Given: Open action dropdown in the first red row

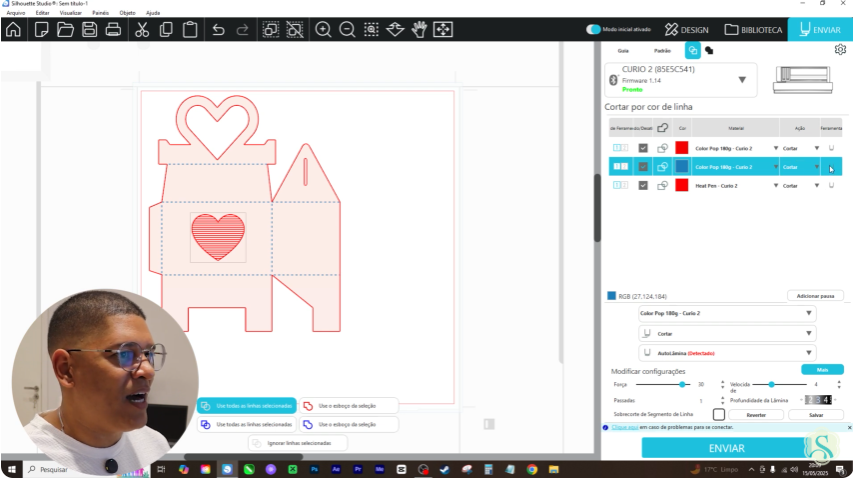Looking at the screenshot, I should [x=817, y=148].
